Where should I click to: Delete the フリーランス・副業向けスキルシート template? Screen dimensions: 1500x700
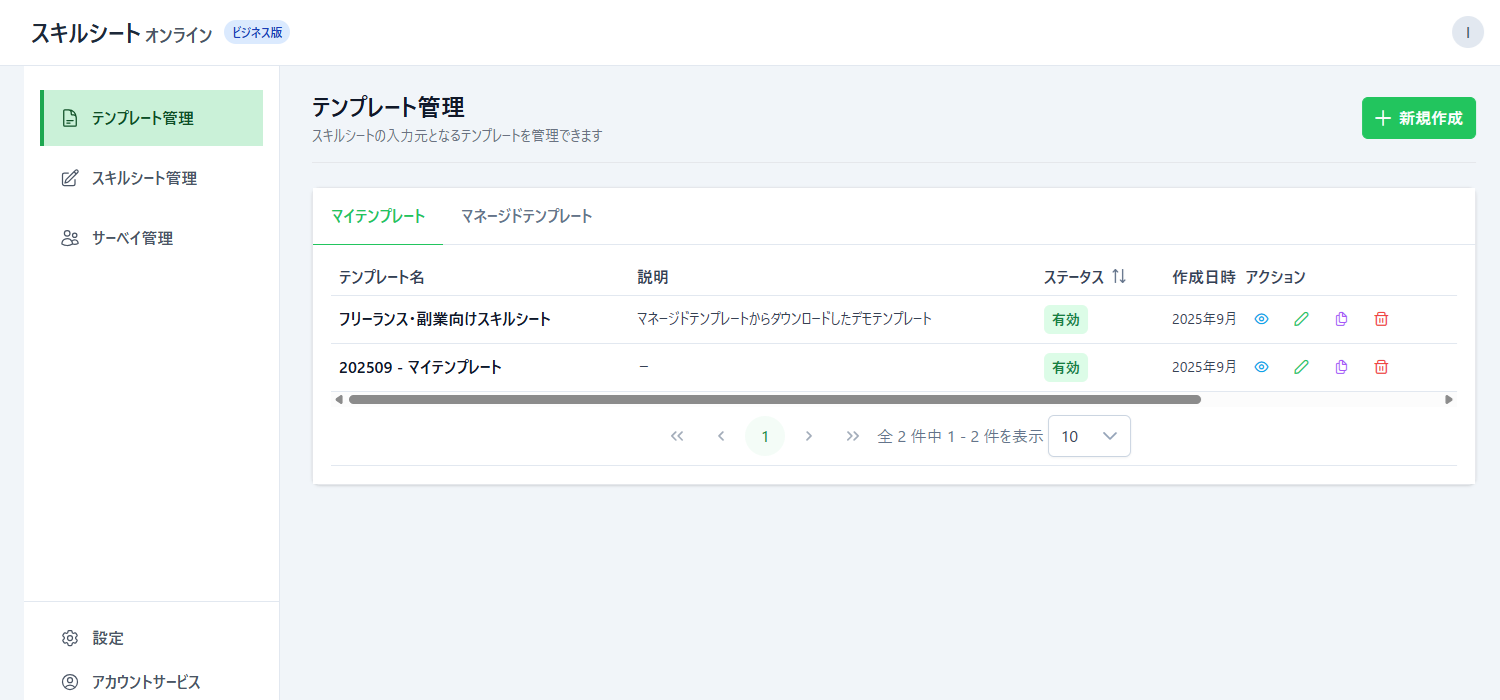click(x=1381, y=319)
